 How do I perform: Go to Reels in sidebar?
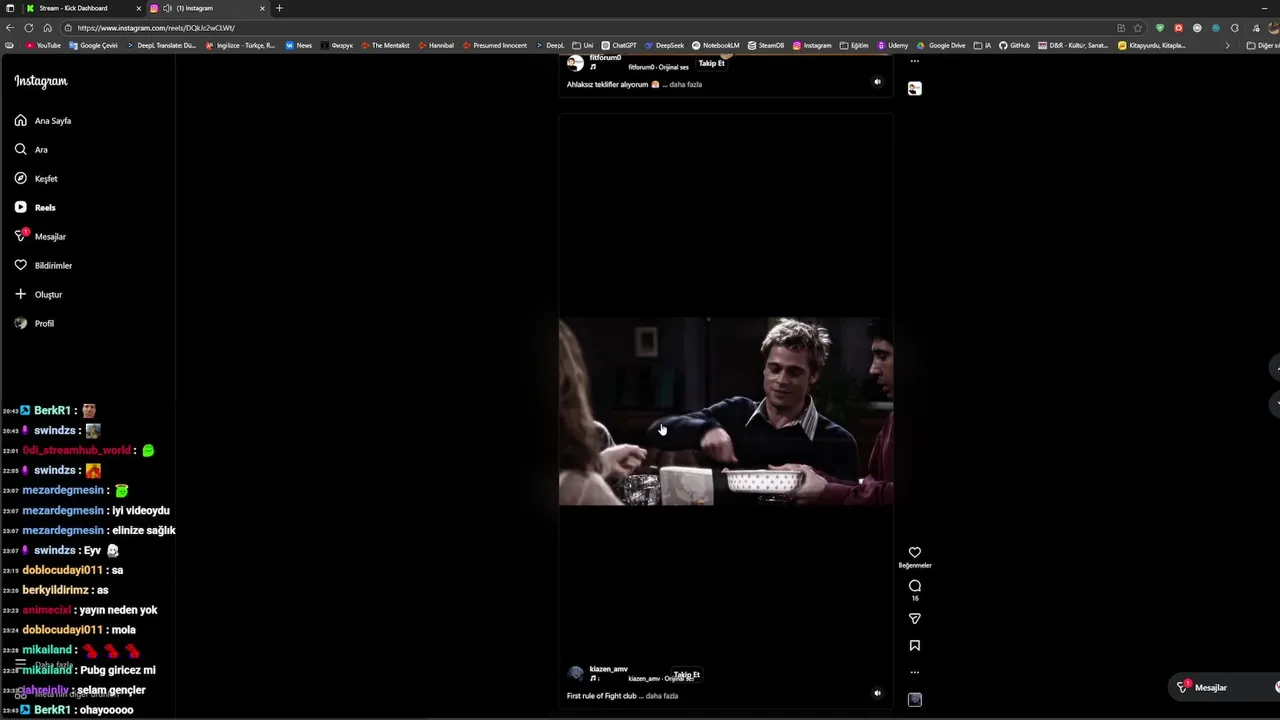click(x=35, y=207)
